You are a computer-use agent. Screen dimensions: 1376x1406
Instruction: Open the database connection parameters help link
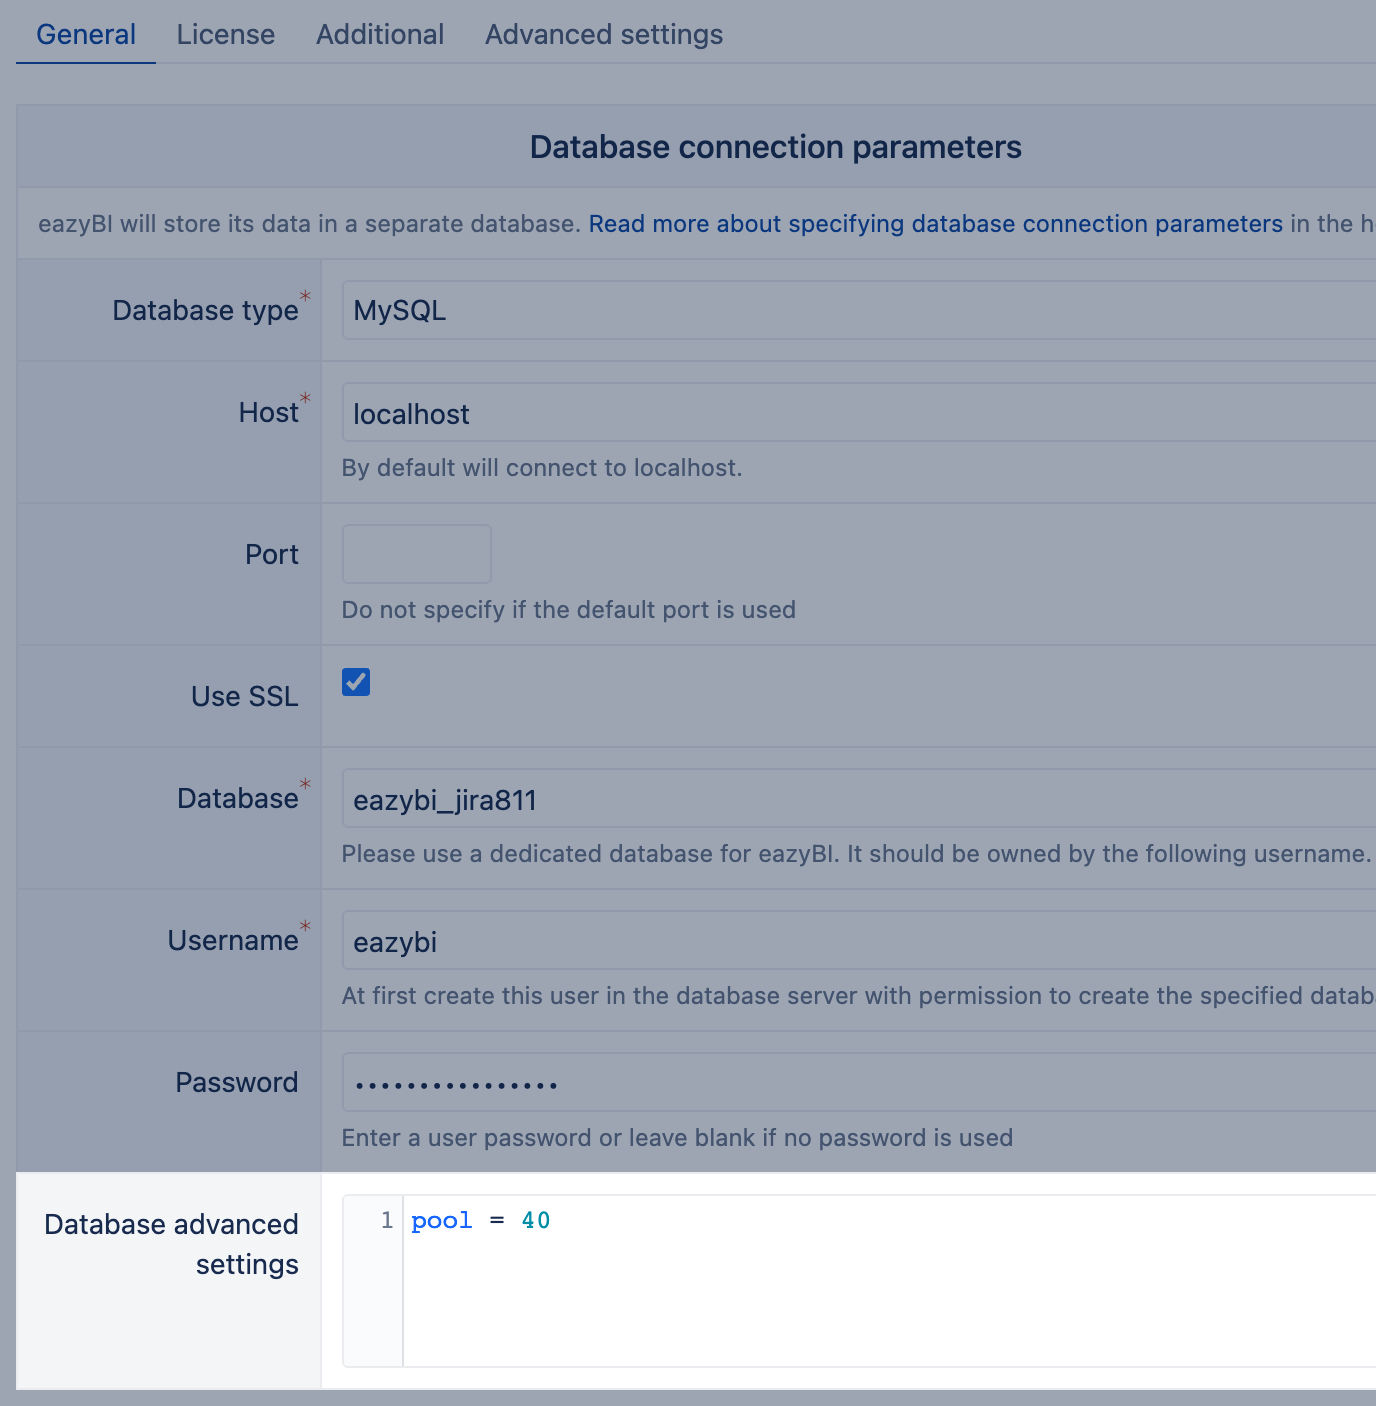point(935,224)
